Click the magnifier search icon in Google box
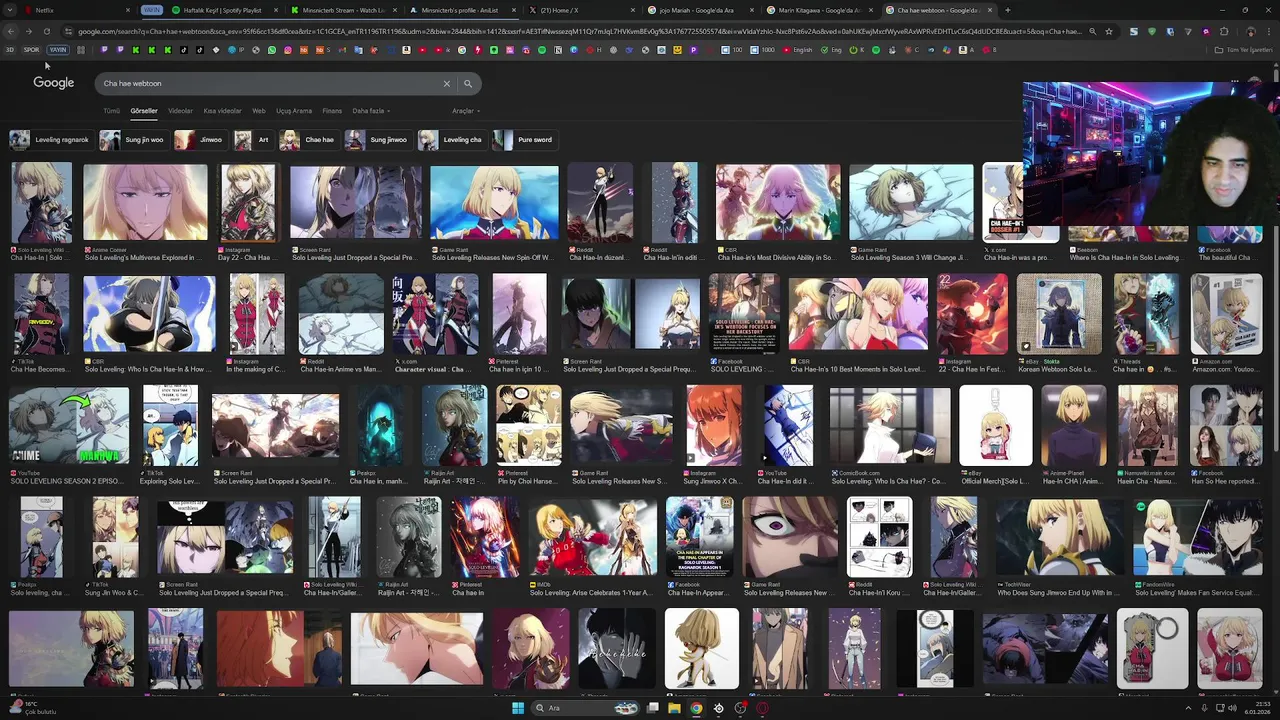 468,84
